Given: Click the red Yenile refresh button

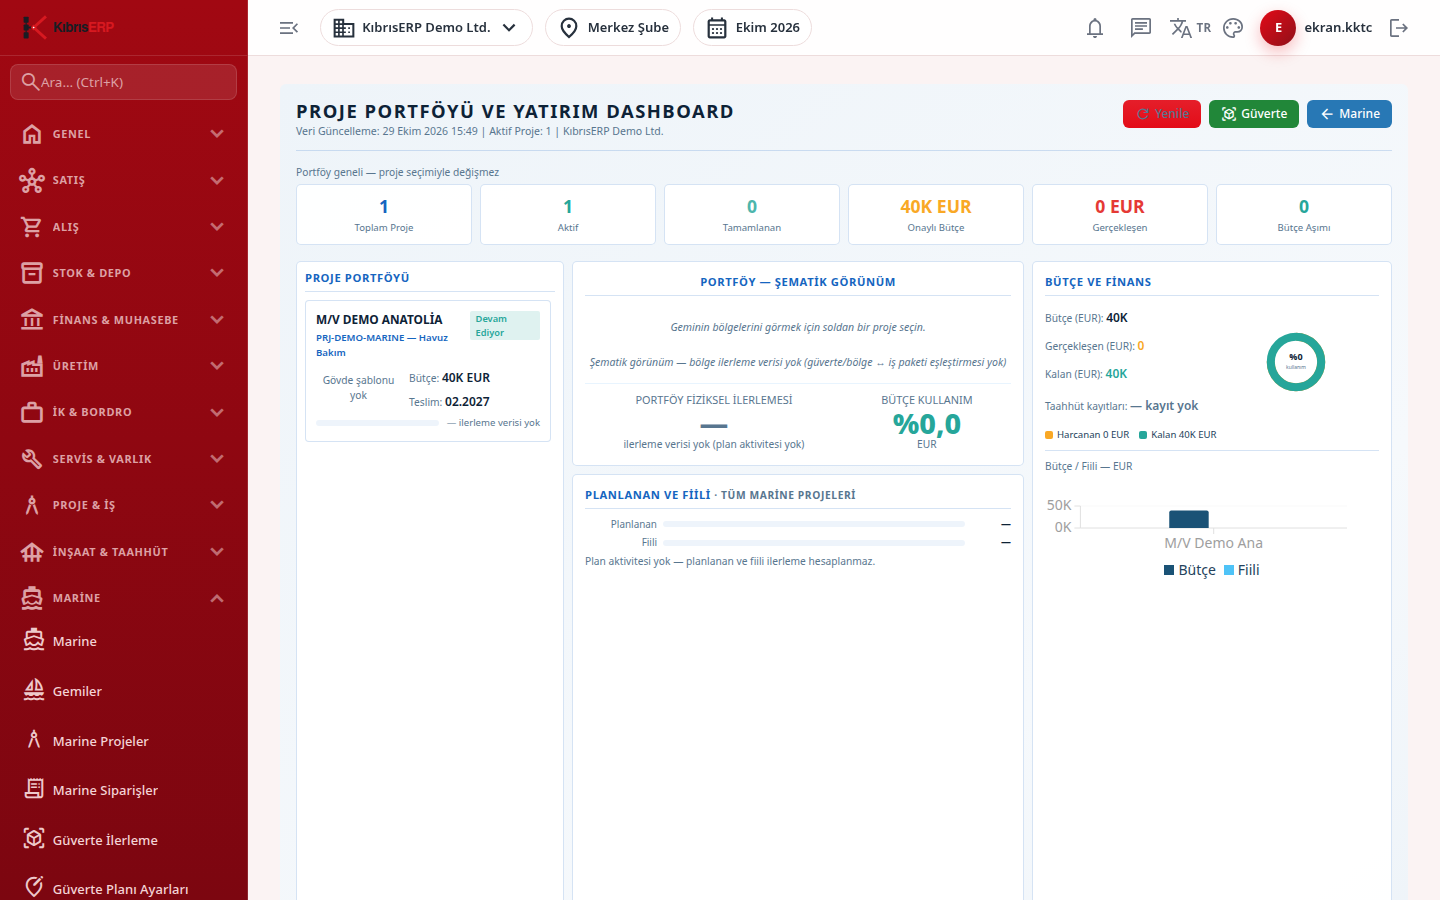Looking at the screenshot, I should click(1162, 114).
